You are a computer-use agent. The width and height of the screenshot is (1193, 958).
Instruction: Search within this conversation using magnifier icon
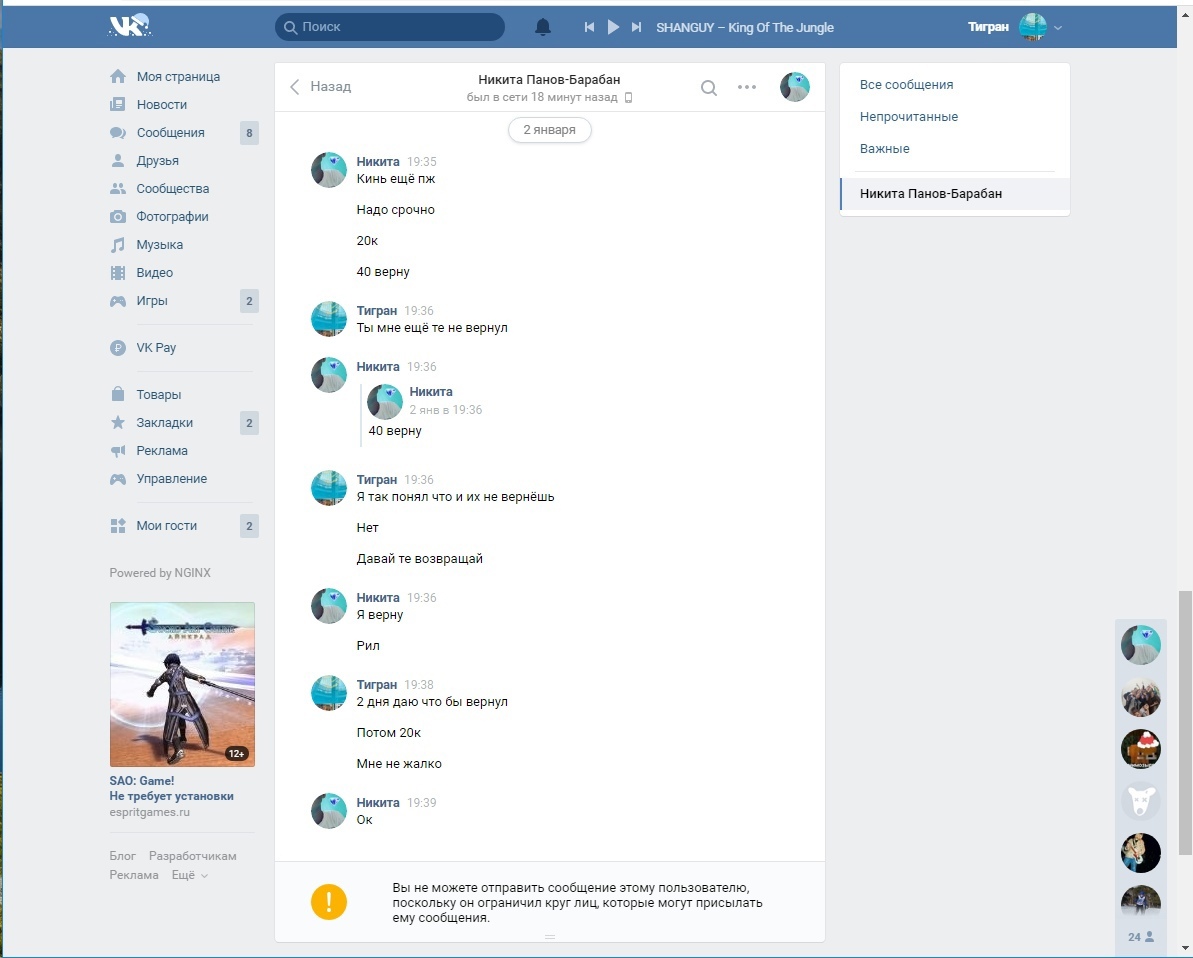pyautogui.click(x=709, y=88)
